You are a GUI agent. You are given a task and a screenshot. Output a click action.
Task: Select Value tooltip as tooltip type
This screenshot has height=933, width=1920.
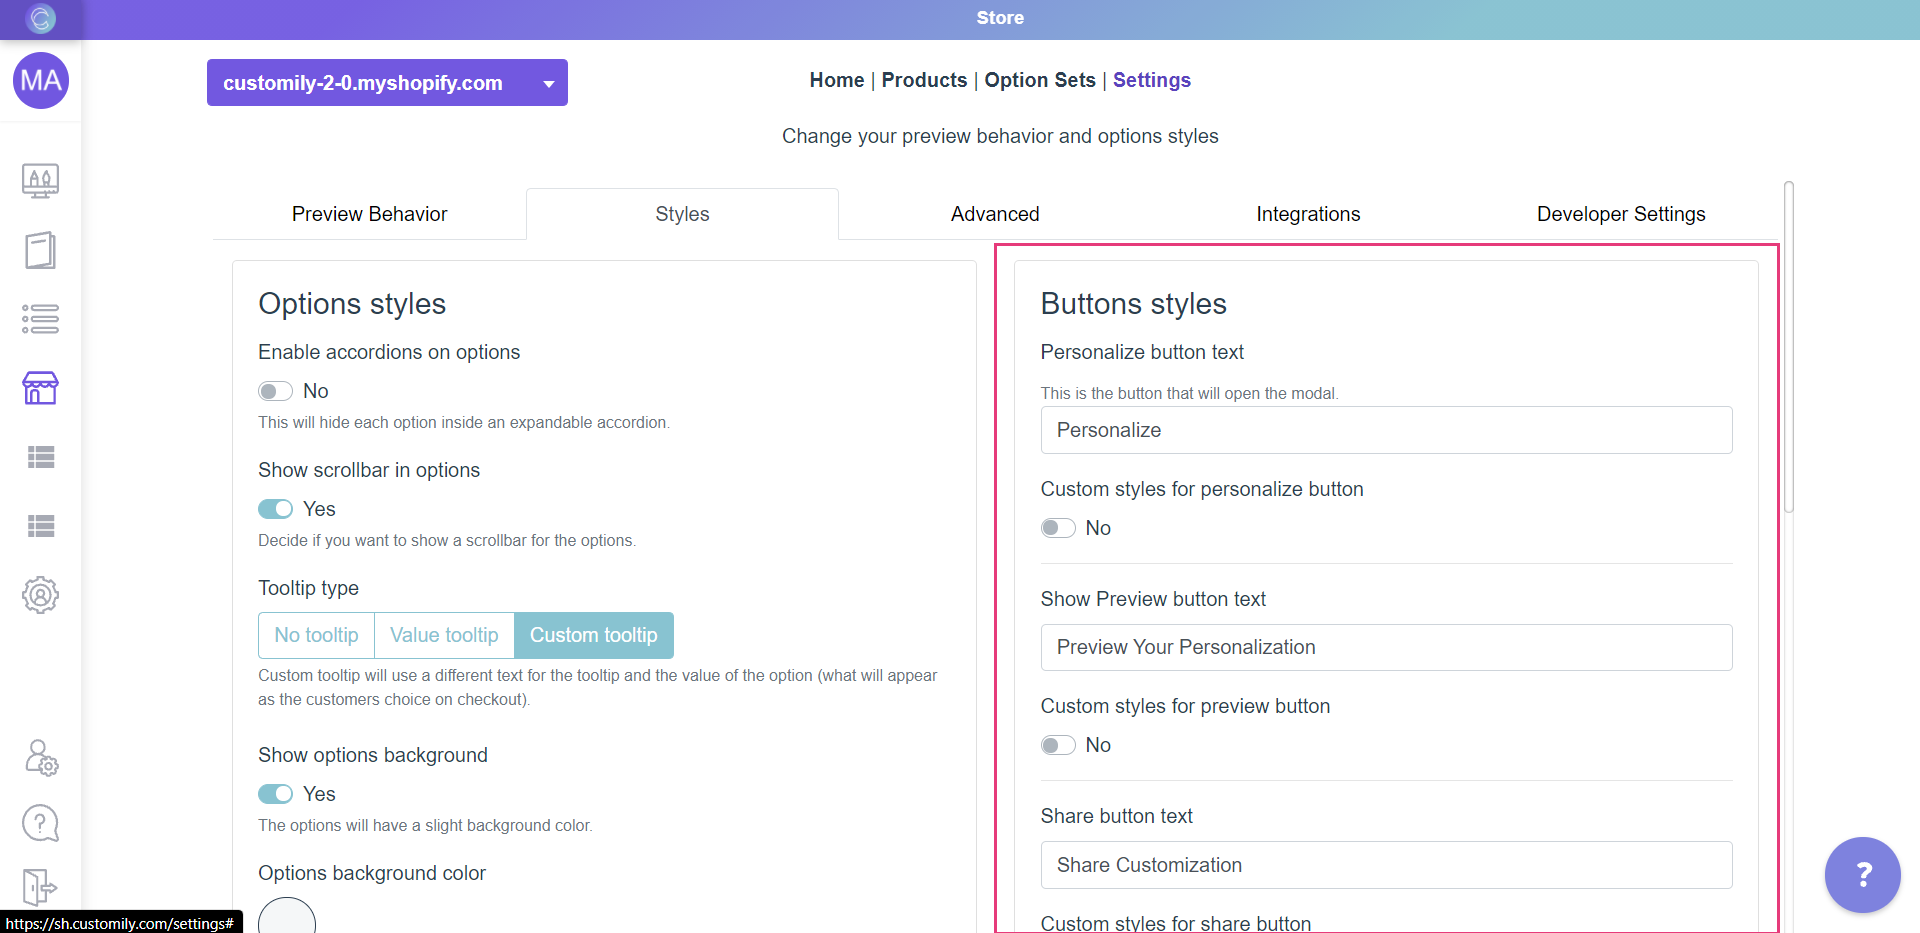tap(443, 635)
